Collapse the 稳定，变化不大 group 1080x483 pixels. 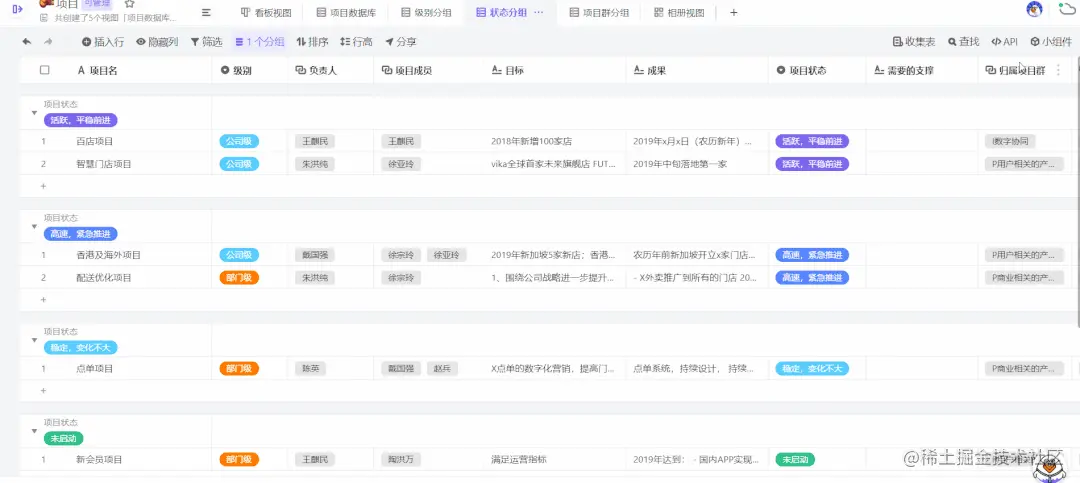(x=34, y=340)
